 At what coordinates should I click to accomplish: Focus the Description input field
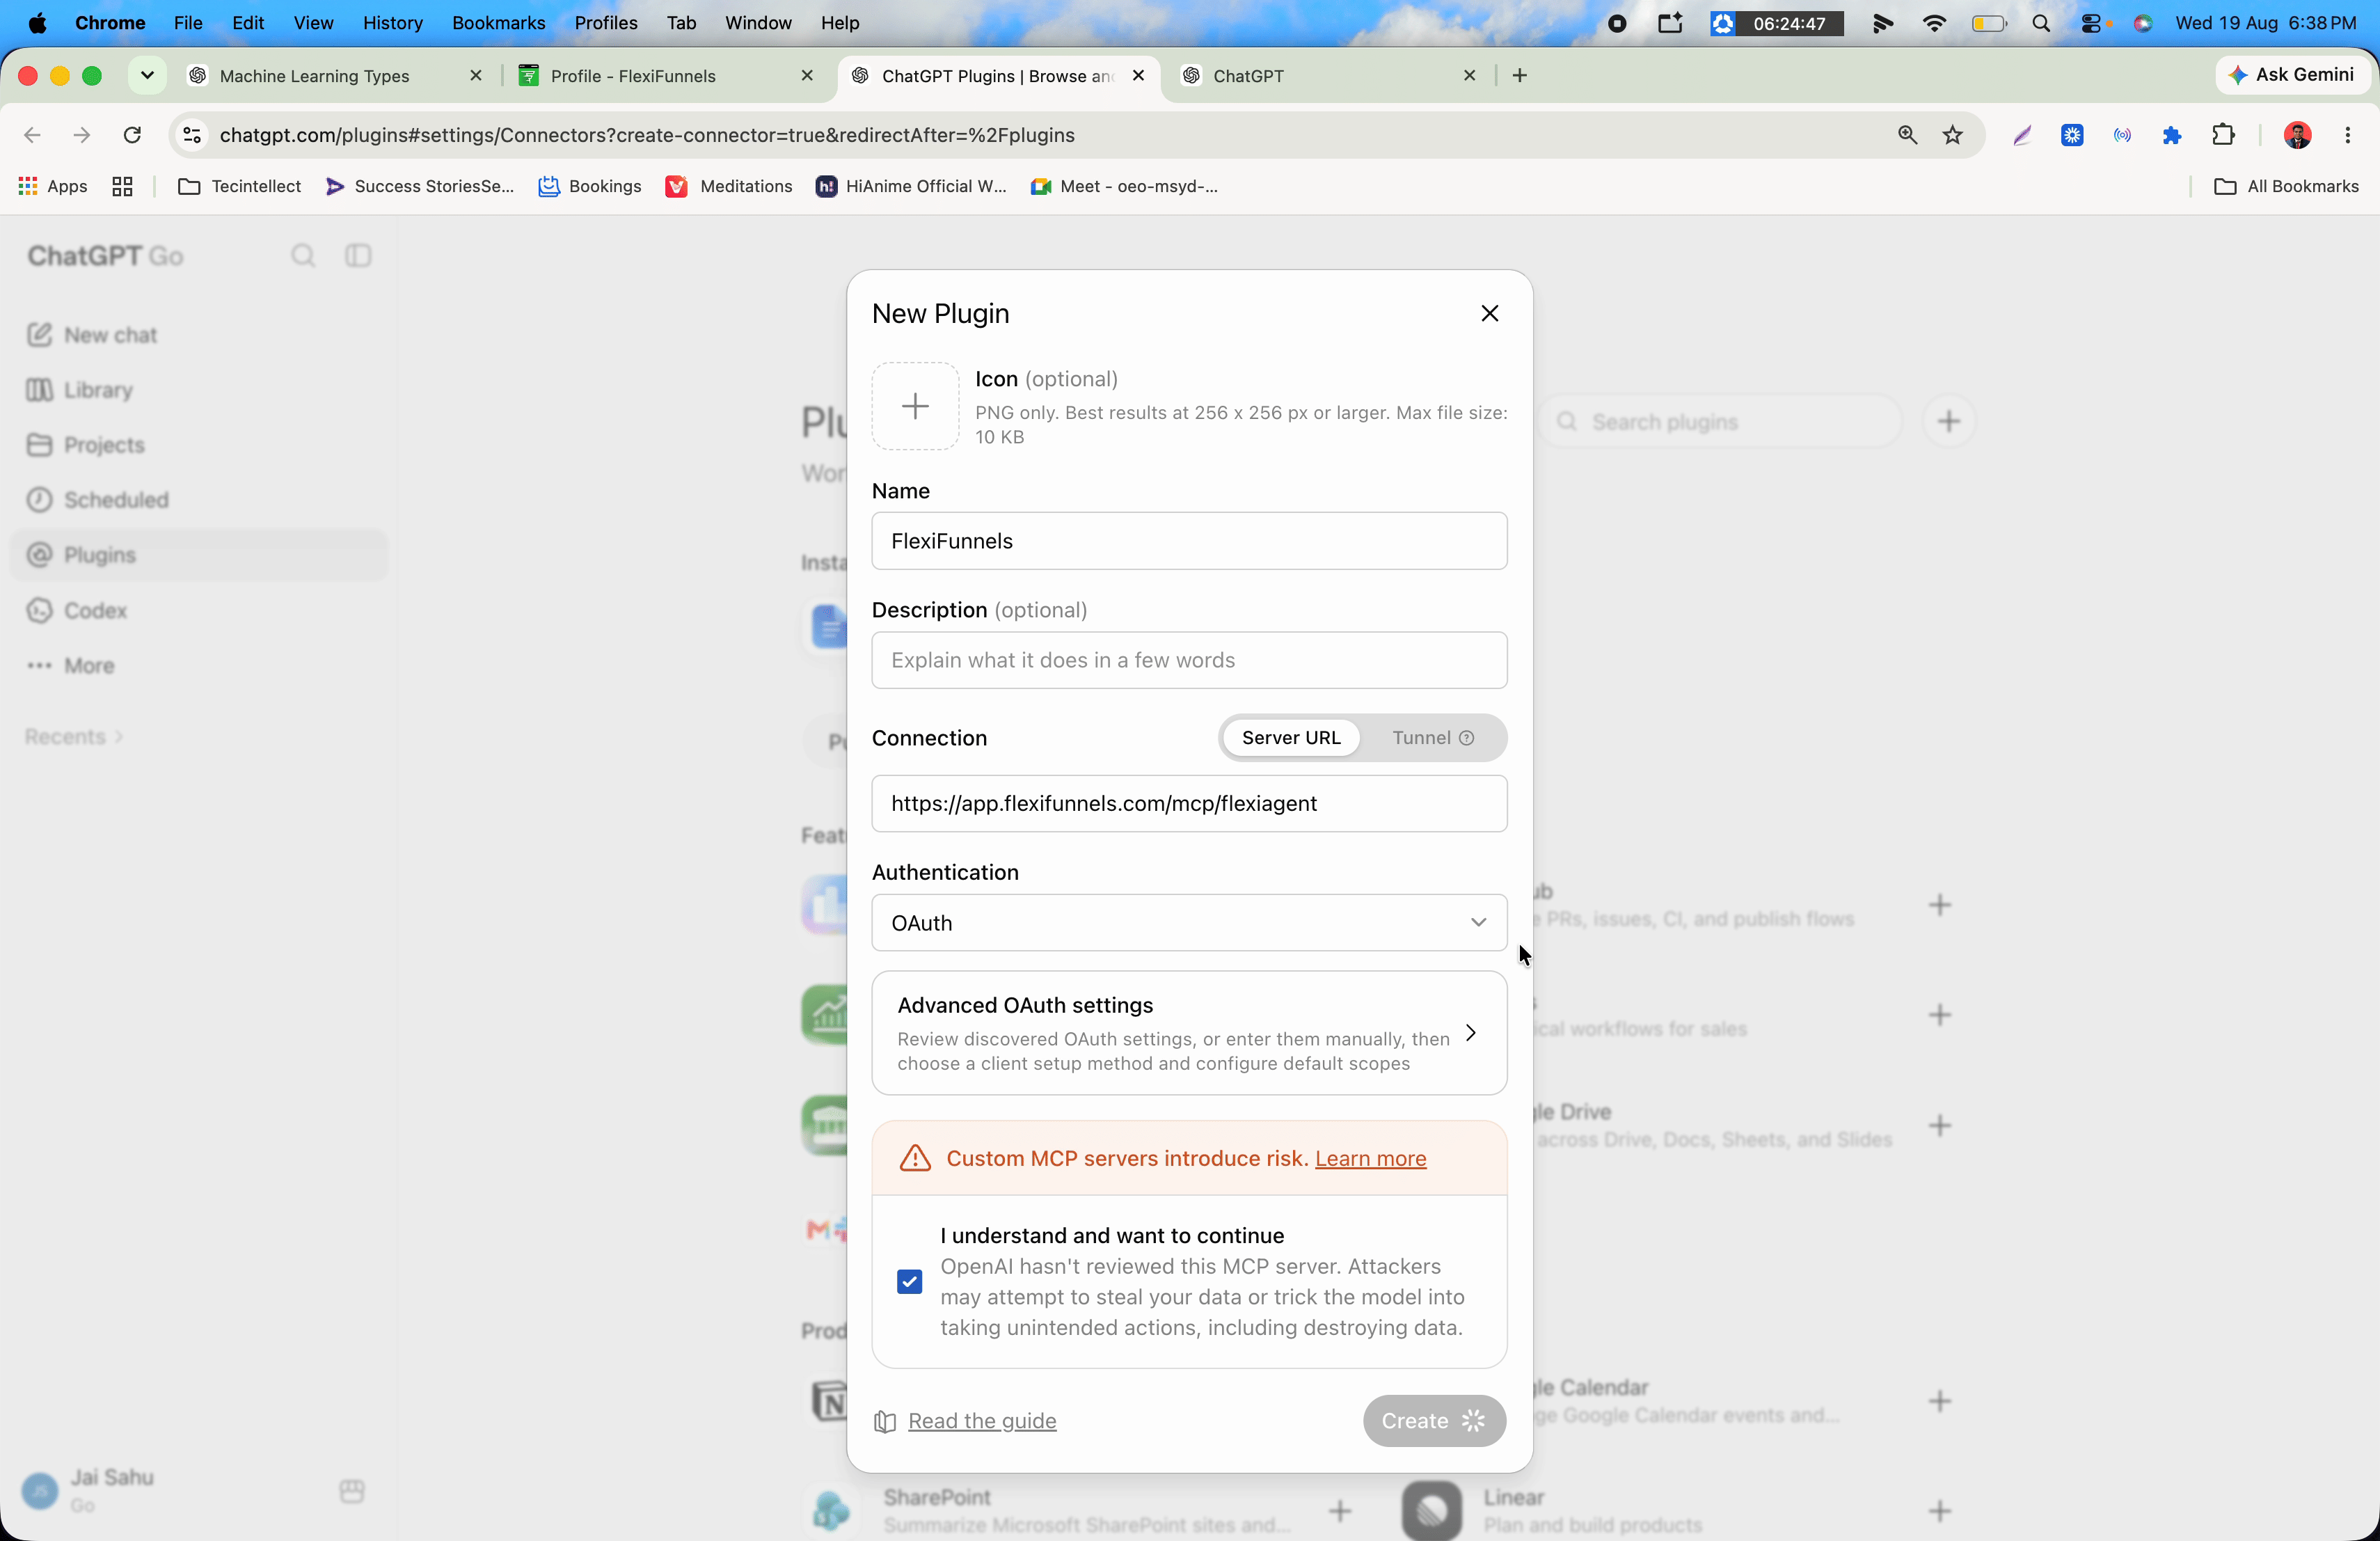pyautogui.click(x=1189, y=660)
